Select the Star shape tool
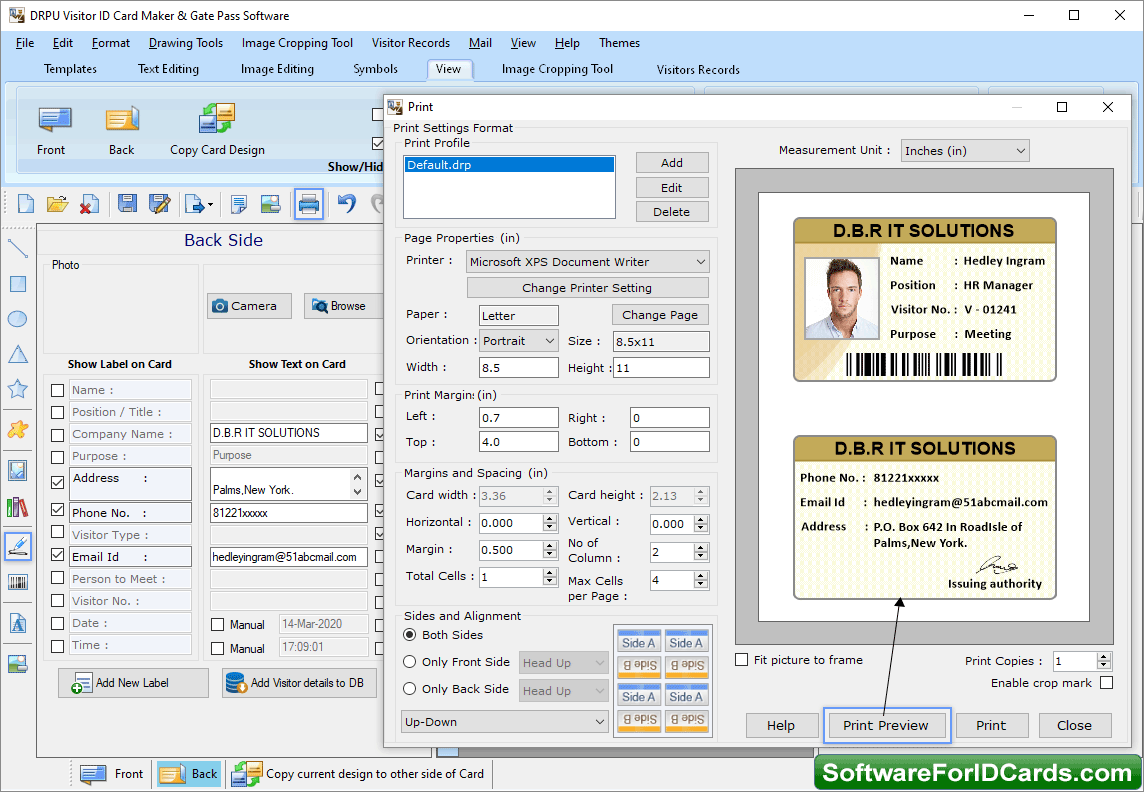 coord(18,389)
